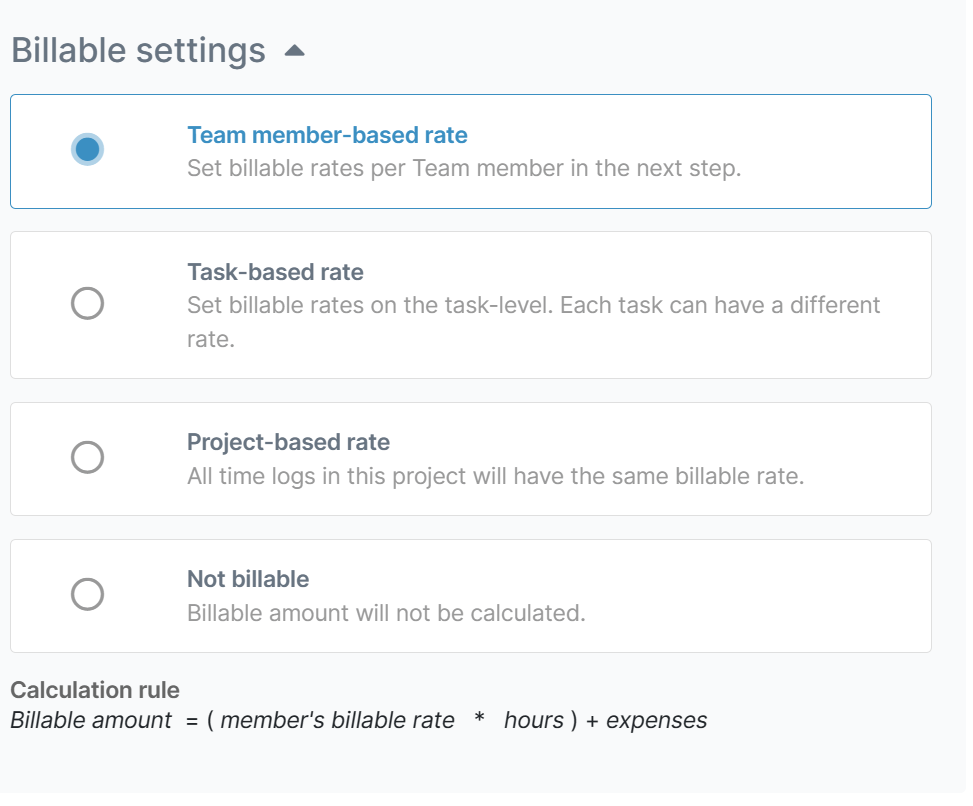Select the Team member-based rate radio button

pyautogui.click(x=87, y=150)
